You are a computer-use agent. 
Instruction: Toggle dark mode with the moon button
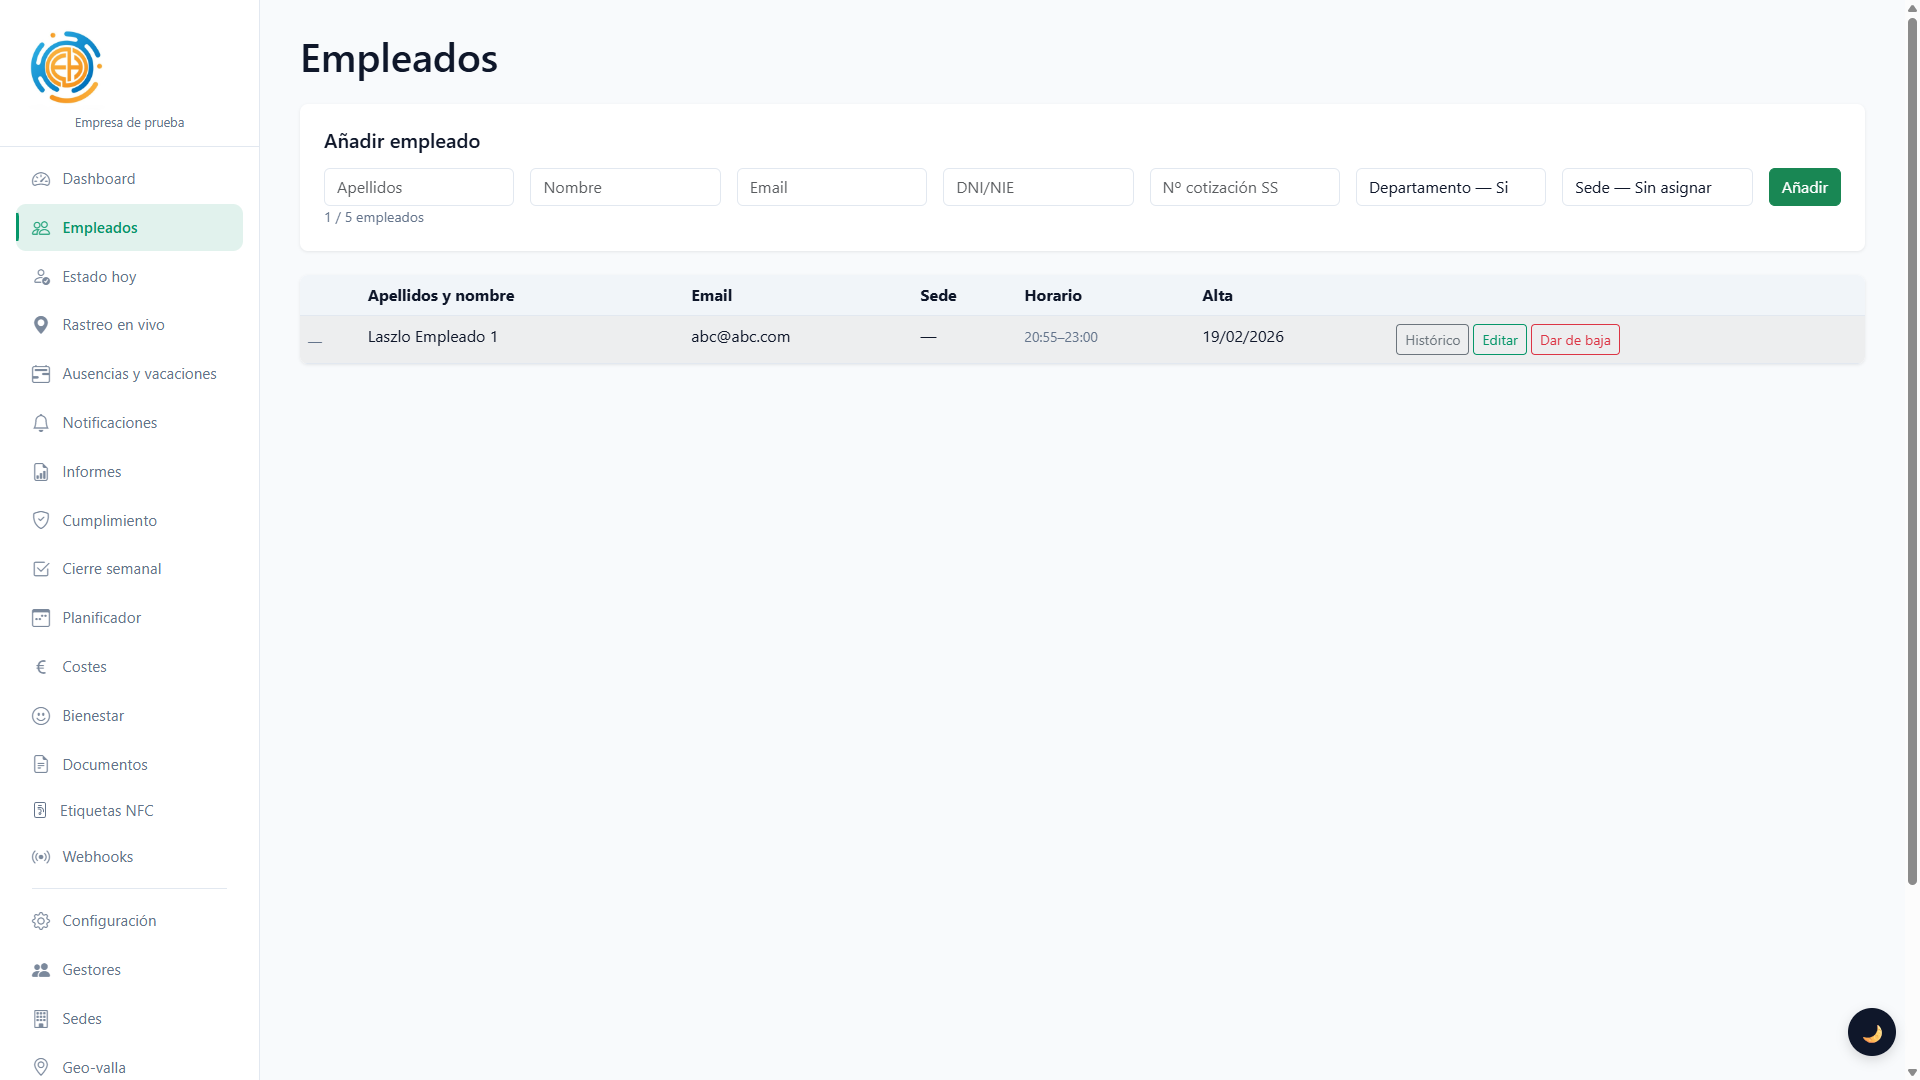[1872, 1031]
